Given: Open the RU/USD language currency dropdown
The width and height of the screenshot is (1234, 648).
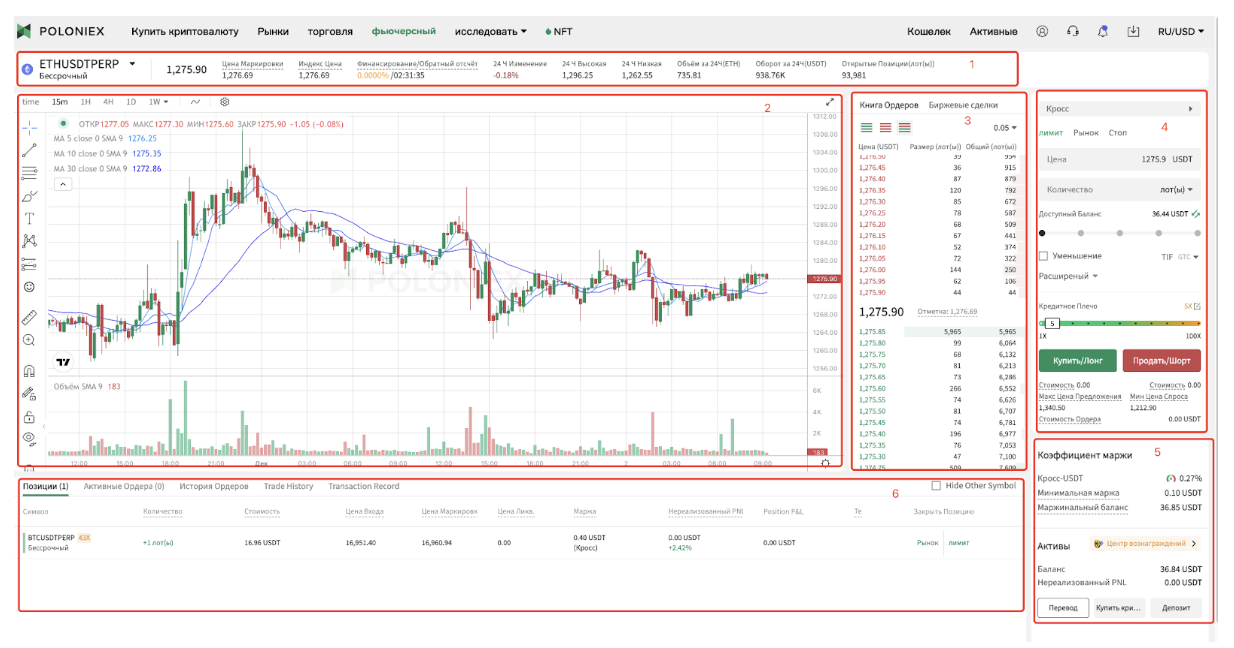Looking at the screenshot, I should [1180, 31].
